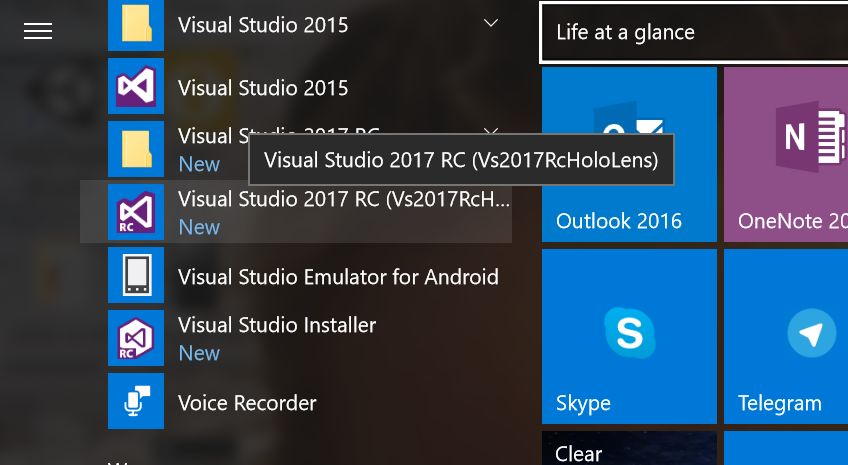Click the Visual Studio Installer icon

tap(136, 338)
